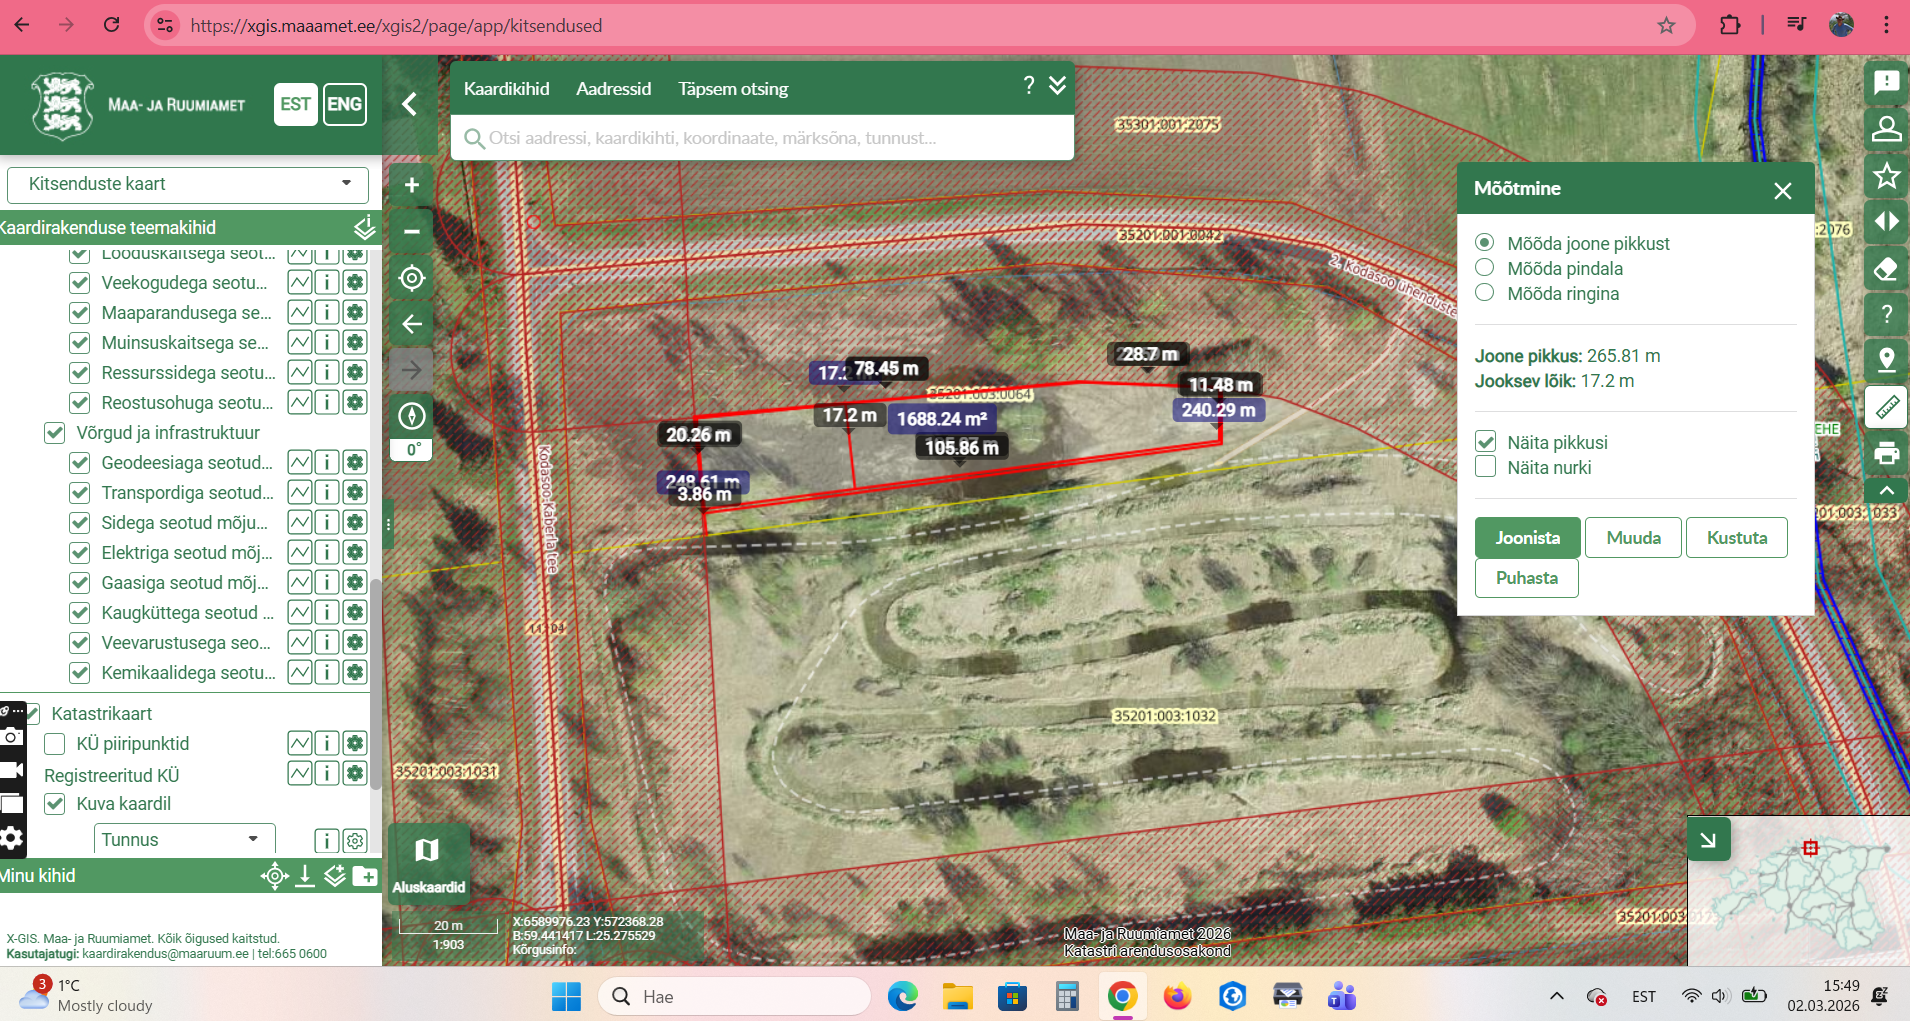Collapse the left sidebar panel arrow
The height and width of the screenshot is (1021, 1910).
coord(410,104)
